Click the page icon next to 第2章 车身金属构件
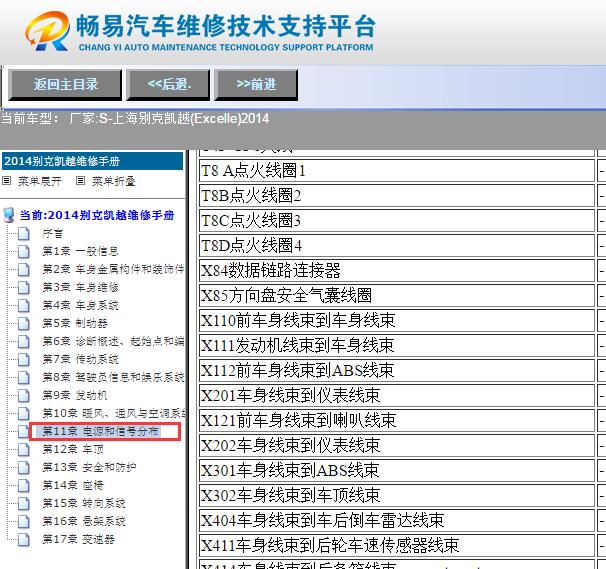 point(24,269)
